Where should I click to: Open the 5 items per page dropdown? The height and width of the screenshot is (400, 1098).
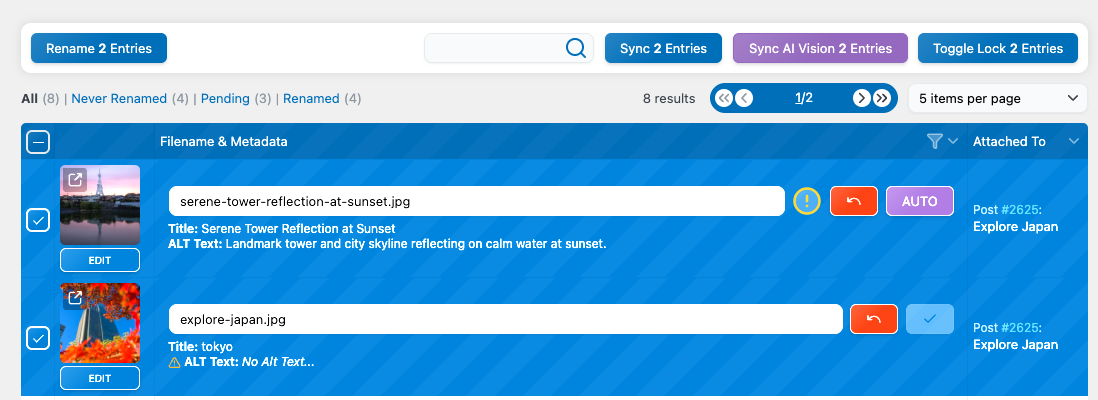(998, 98)
